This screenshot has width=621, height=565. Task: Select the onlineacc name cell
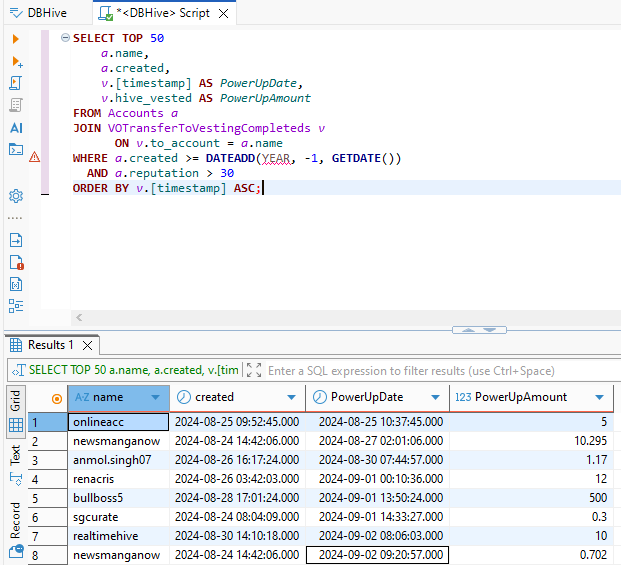point(118,422)
